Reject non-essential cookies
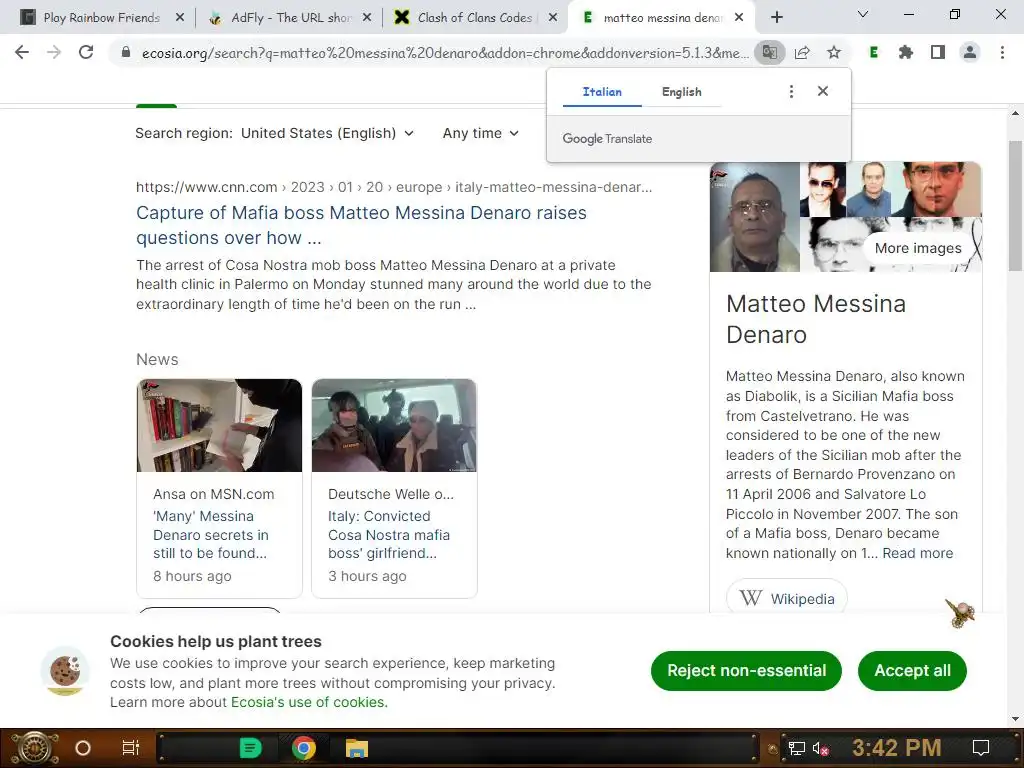The height and width of the screenshot is (768, 1024). [x=746, y=671]
